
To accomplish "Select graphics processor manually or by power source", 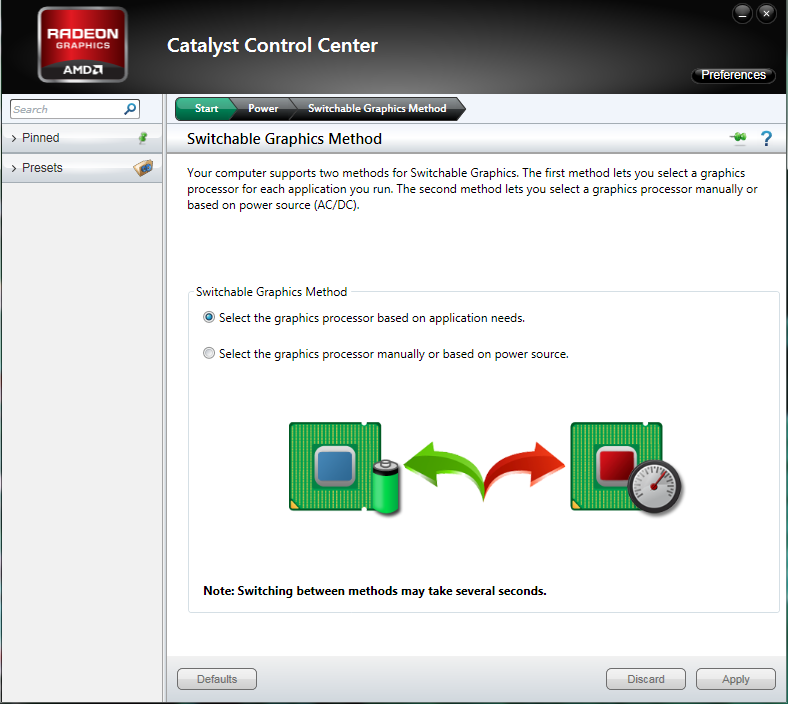I will coord(209,353).
